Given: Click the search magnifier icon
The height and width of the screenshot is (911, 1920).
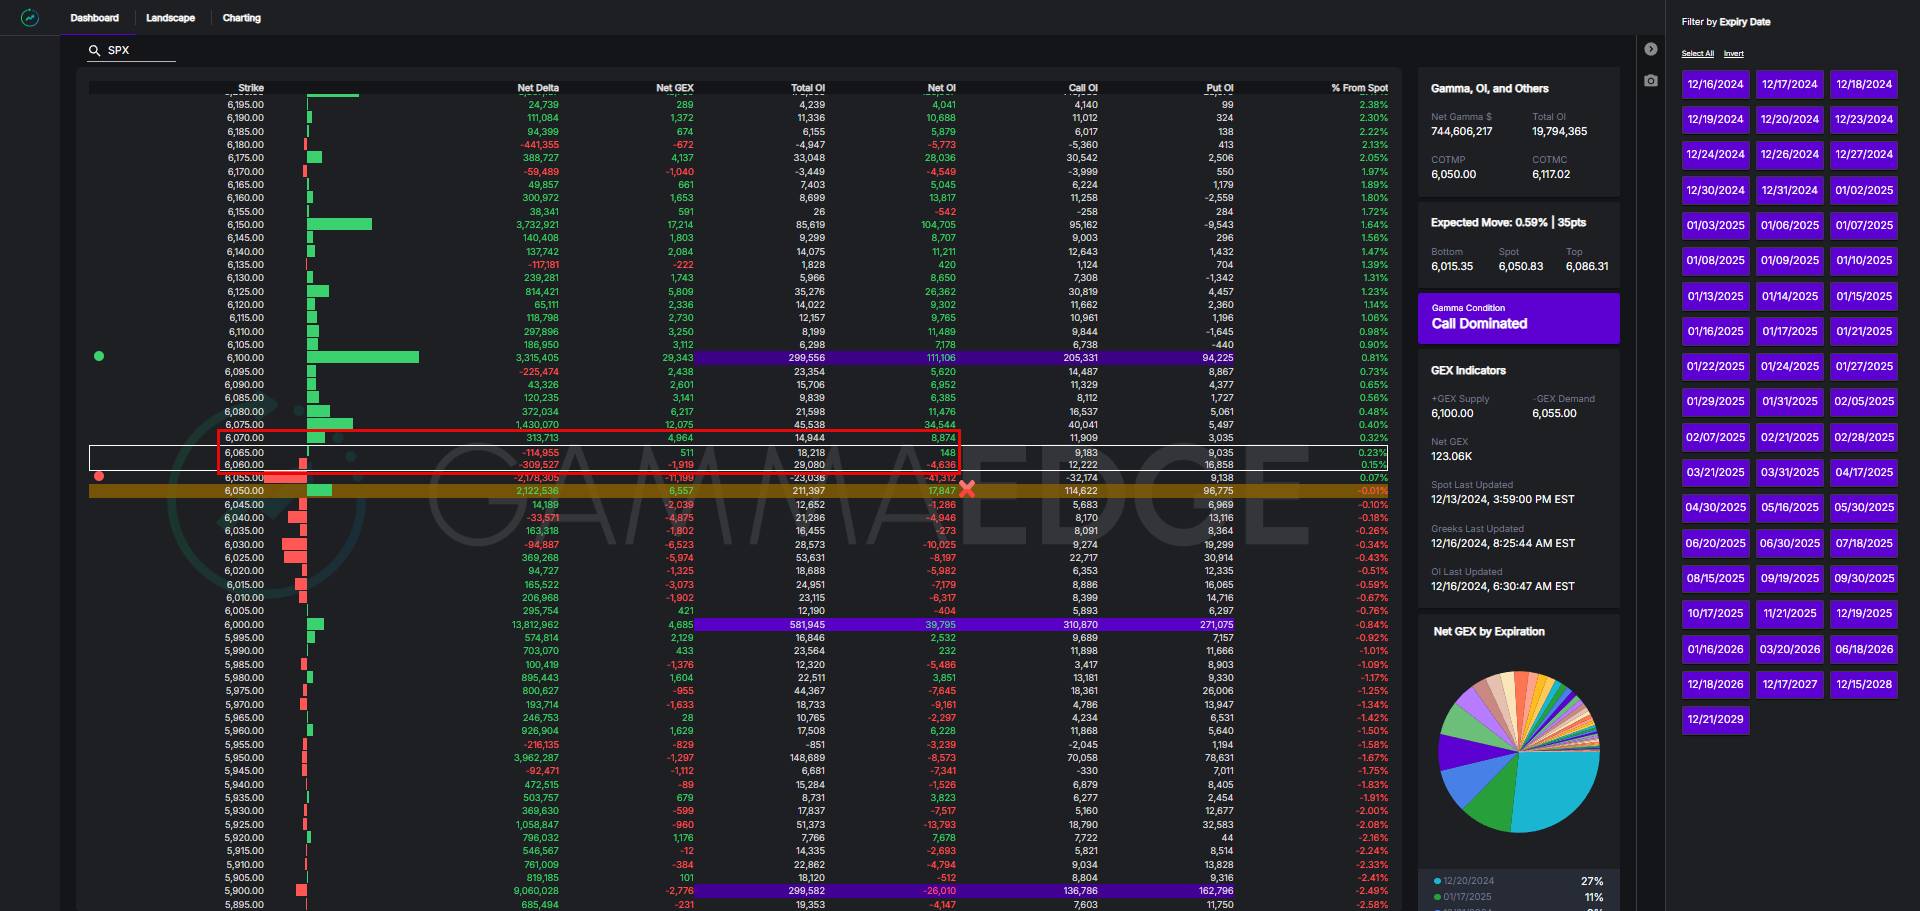Looking at the screenshot, I should point(95,50).
